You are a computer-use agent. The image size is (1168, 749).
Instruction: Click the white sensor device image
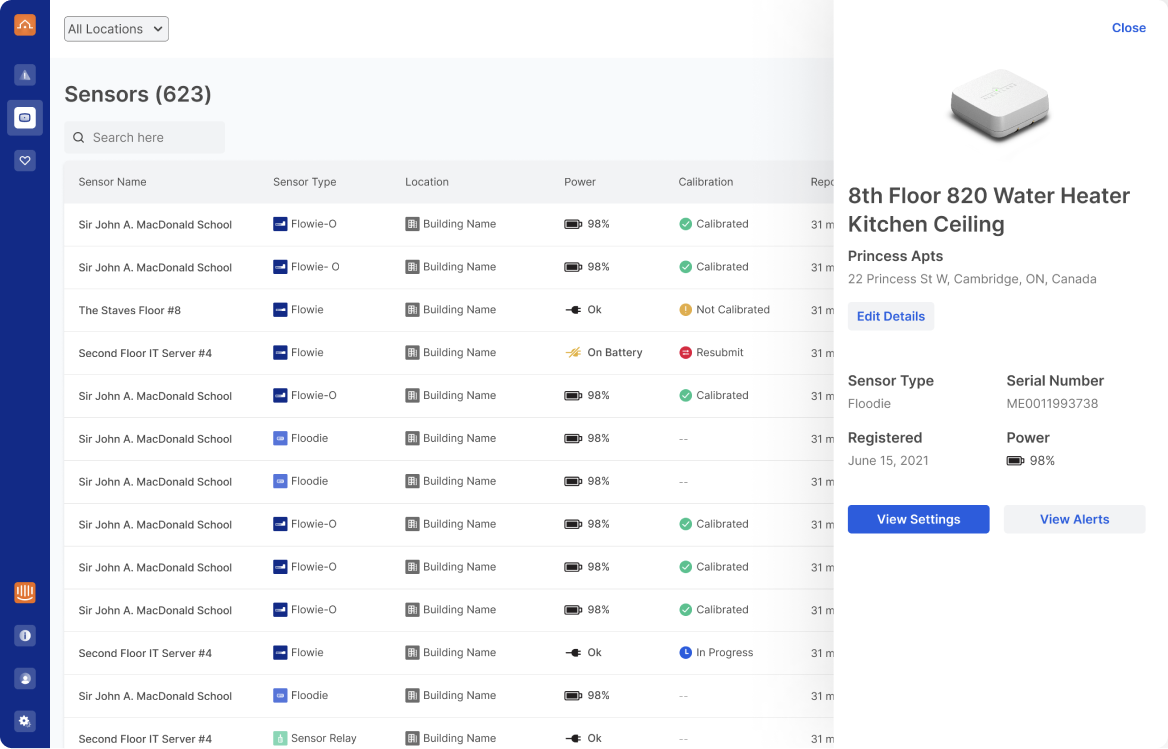(999, 106)
